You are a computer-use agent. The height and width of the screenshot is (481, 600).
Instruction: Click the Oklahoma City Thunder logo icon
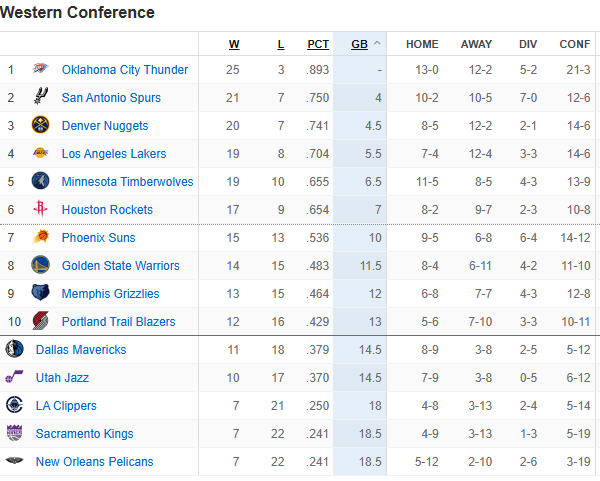40,70
